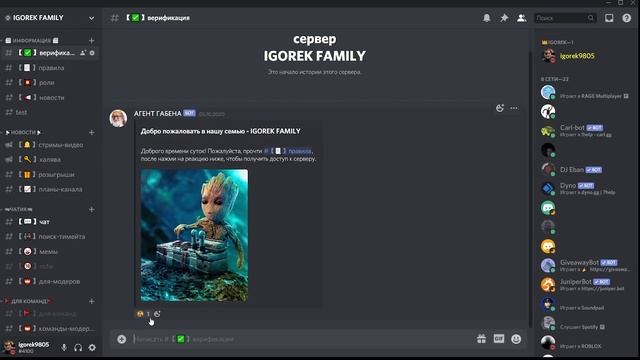The image size is (640, 360).
Task: Click the АГЕНТ ГАБЕНА bot avatar
Action: (118, 118)
